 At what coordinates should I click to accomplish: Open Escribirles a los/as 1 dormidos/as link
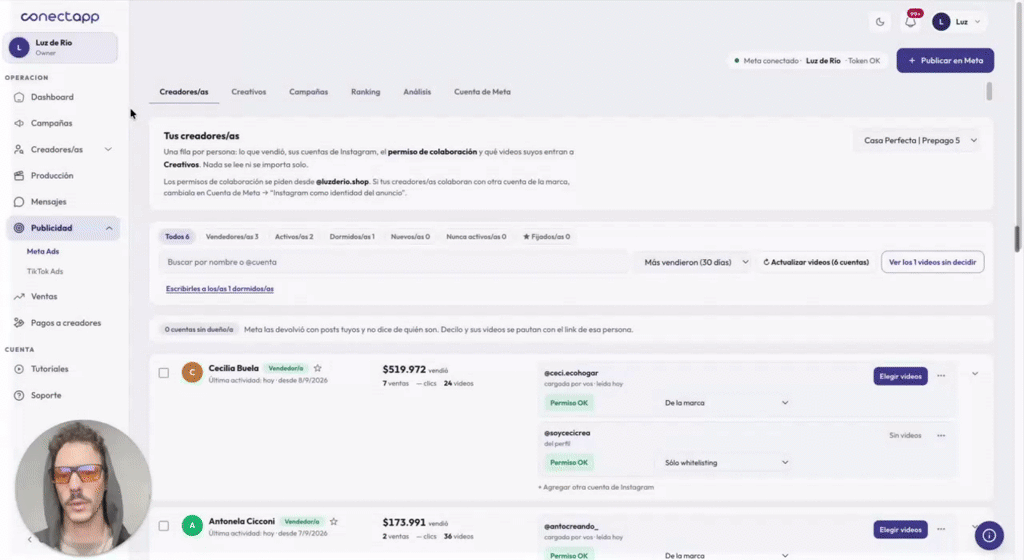(x=219, y=288)
